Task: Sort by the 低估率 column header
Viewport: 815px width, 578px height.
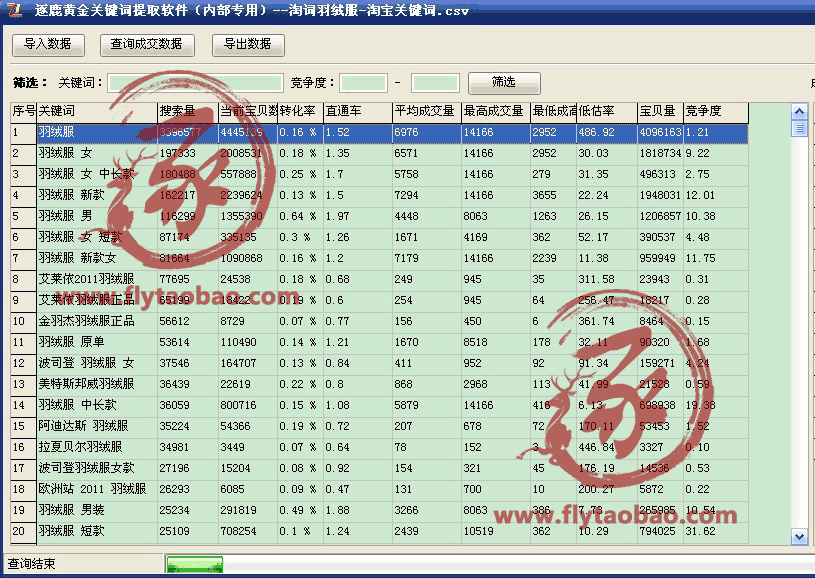Action: (607, 111)
